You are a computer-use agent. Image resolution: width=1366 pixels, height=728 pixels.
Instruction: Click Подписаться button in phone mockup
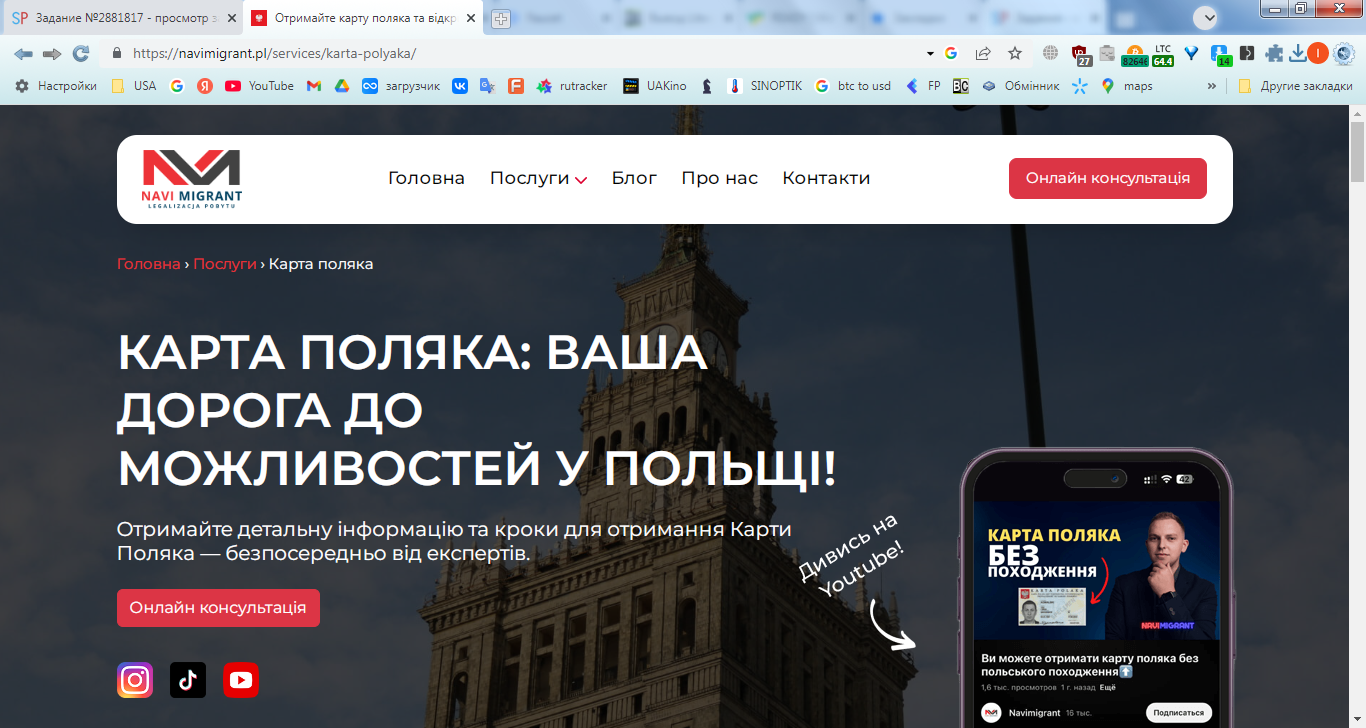(1178, 713)
